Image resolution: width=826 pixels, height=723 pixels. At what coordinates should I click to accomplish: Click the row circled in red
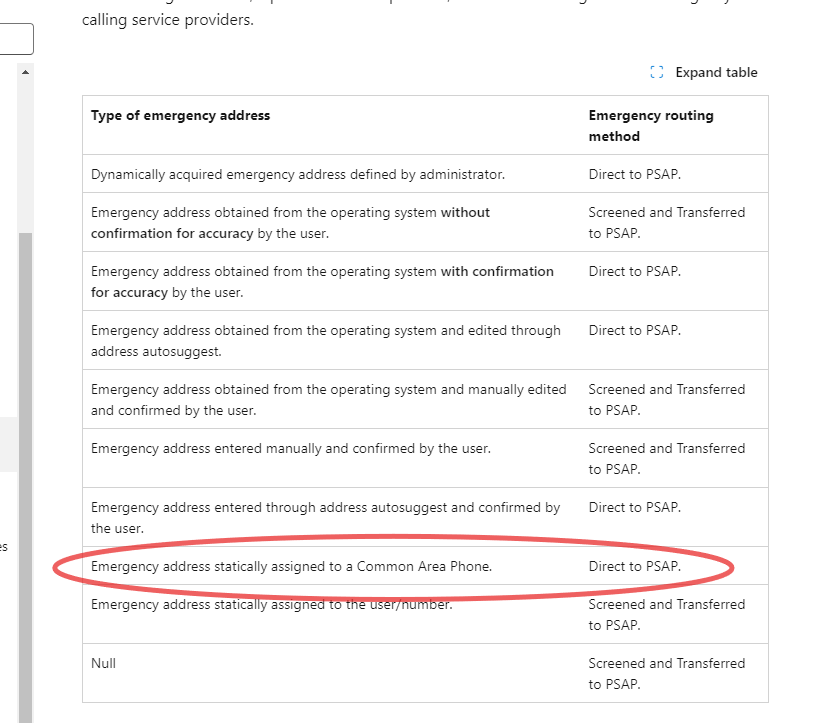click(291, 566)
